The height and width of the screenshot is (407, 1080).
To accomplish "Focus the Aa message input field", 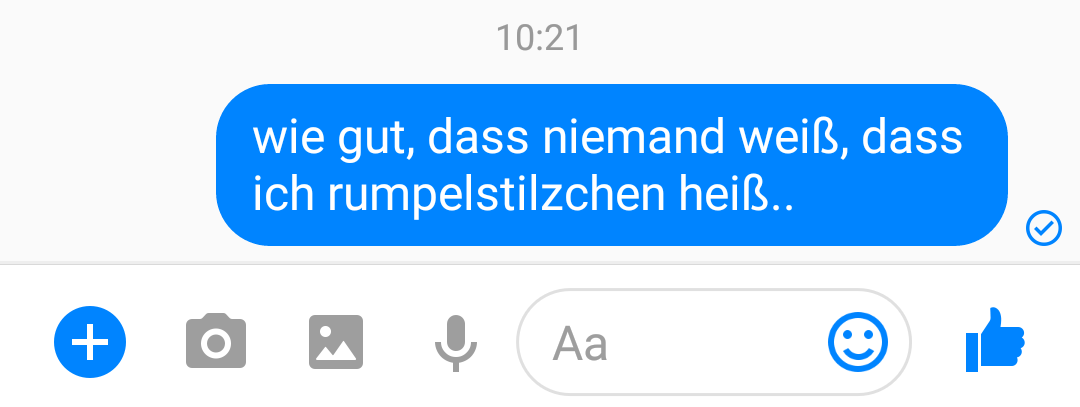I will click(714, 342).
